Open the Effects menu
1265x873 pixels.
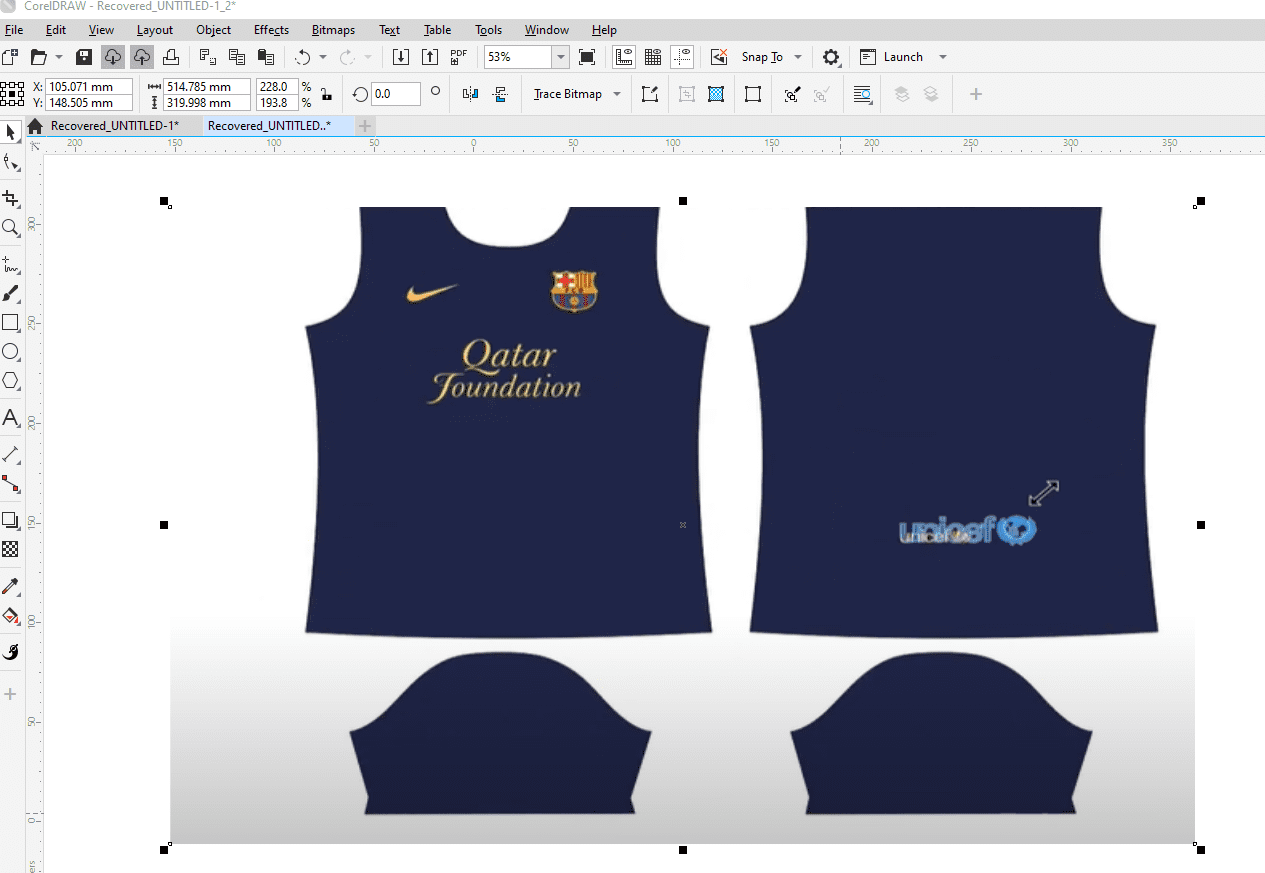271,30
